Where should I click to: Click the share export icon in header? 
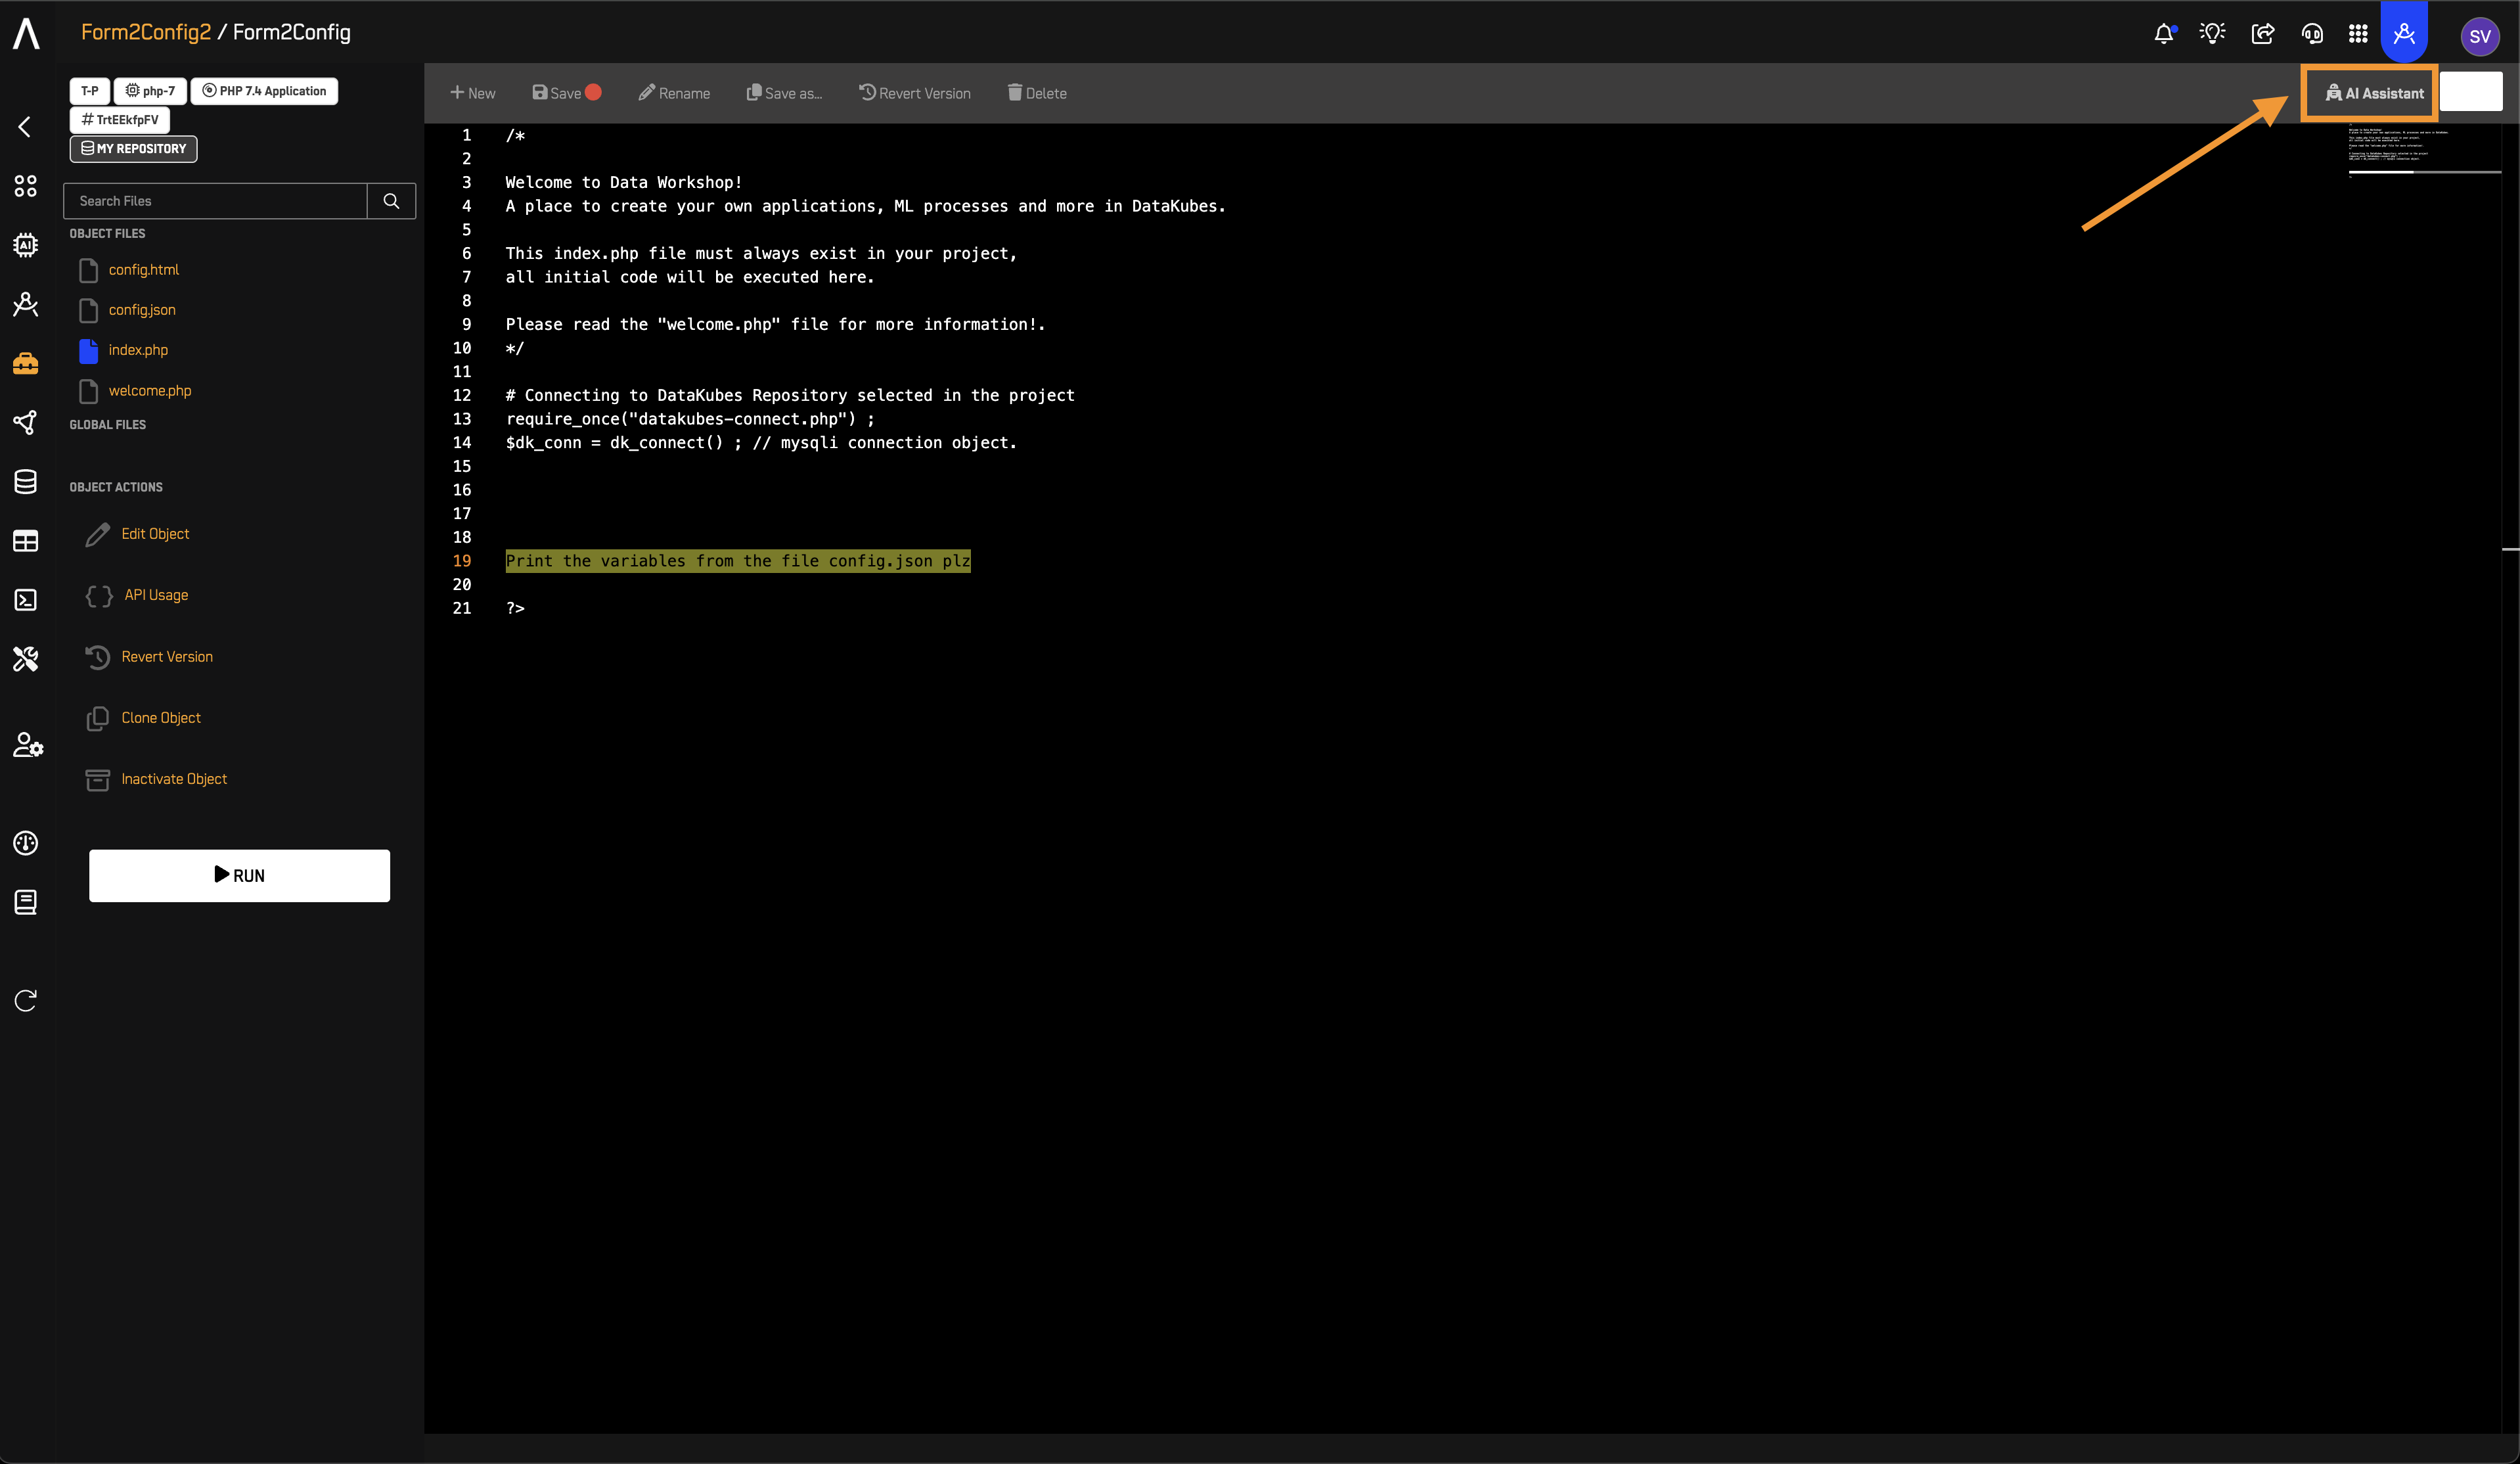[x=2262, y=34]
